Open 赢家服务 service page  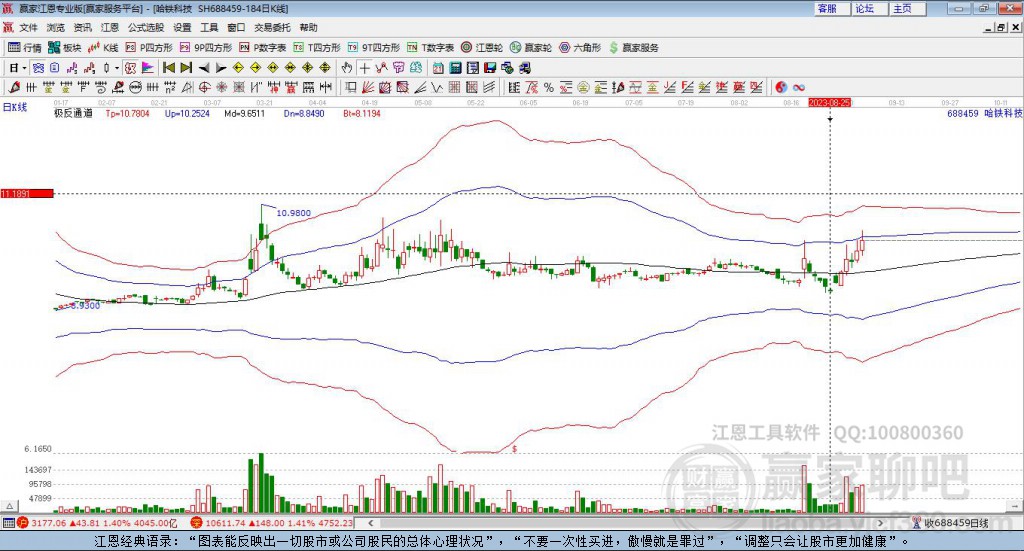point(634,48)
